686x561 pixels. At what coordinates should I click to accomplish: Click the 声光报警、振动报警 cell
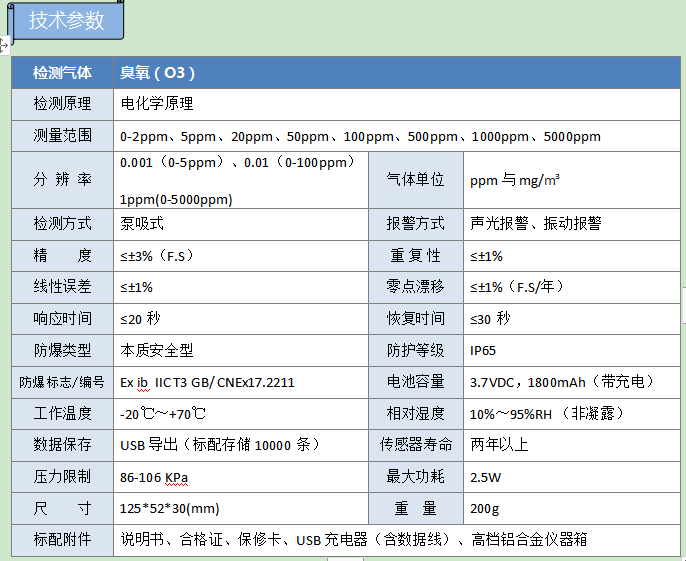click(536, 224)
